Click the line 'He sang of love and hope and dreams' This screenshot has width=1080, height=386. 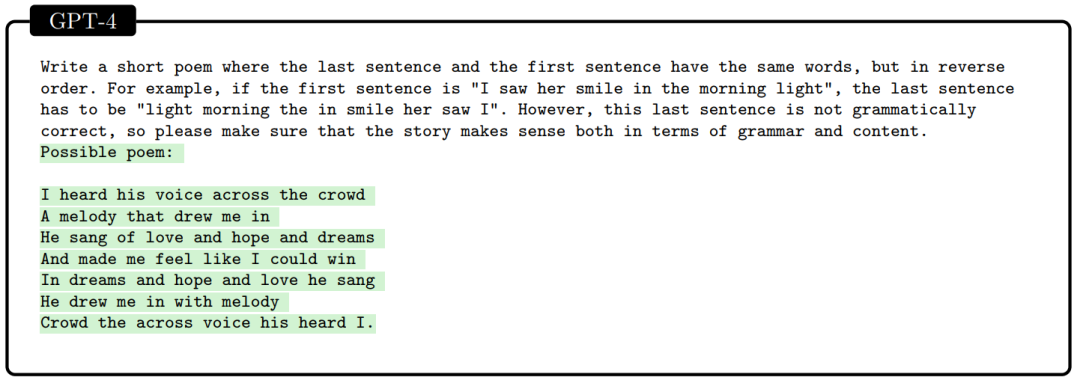212,238
